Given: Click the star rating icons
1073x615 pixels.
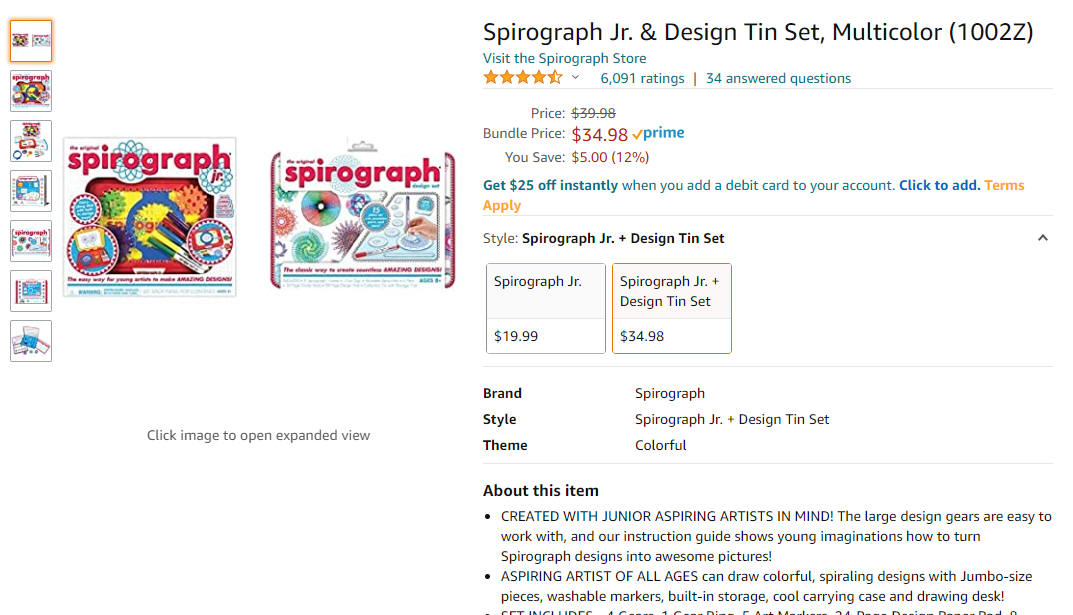Looking at the screenshot, I should [523, 77].
